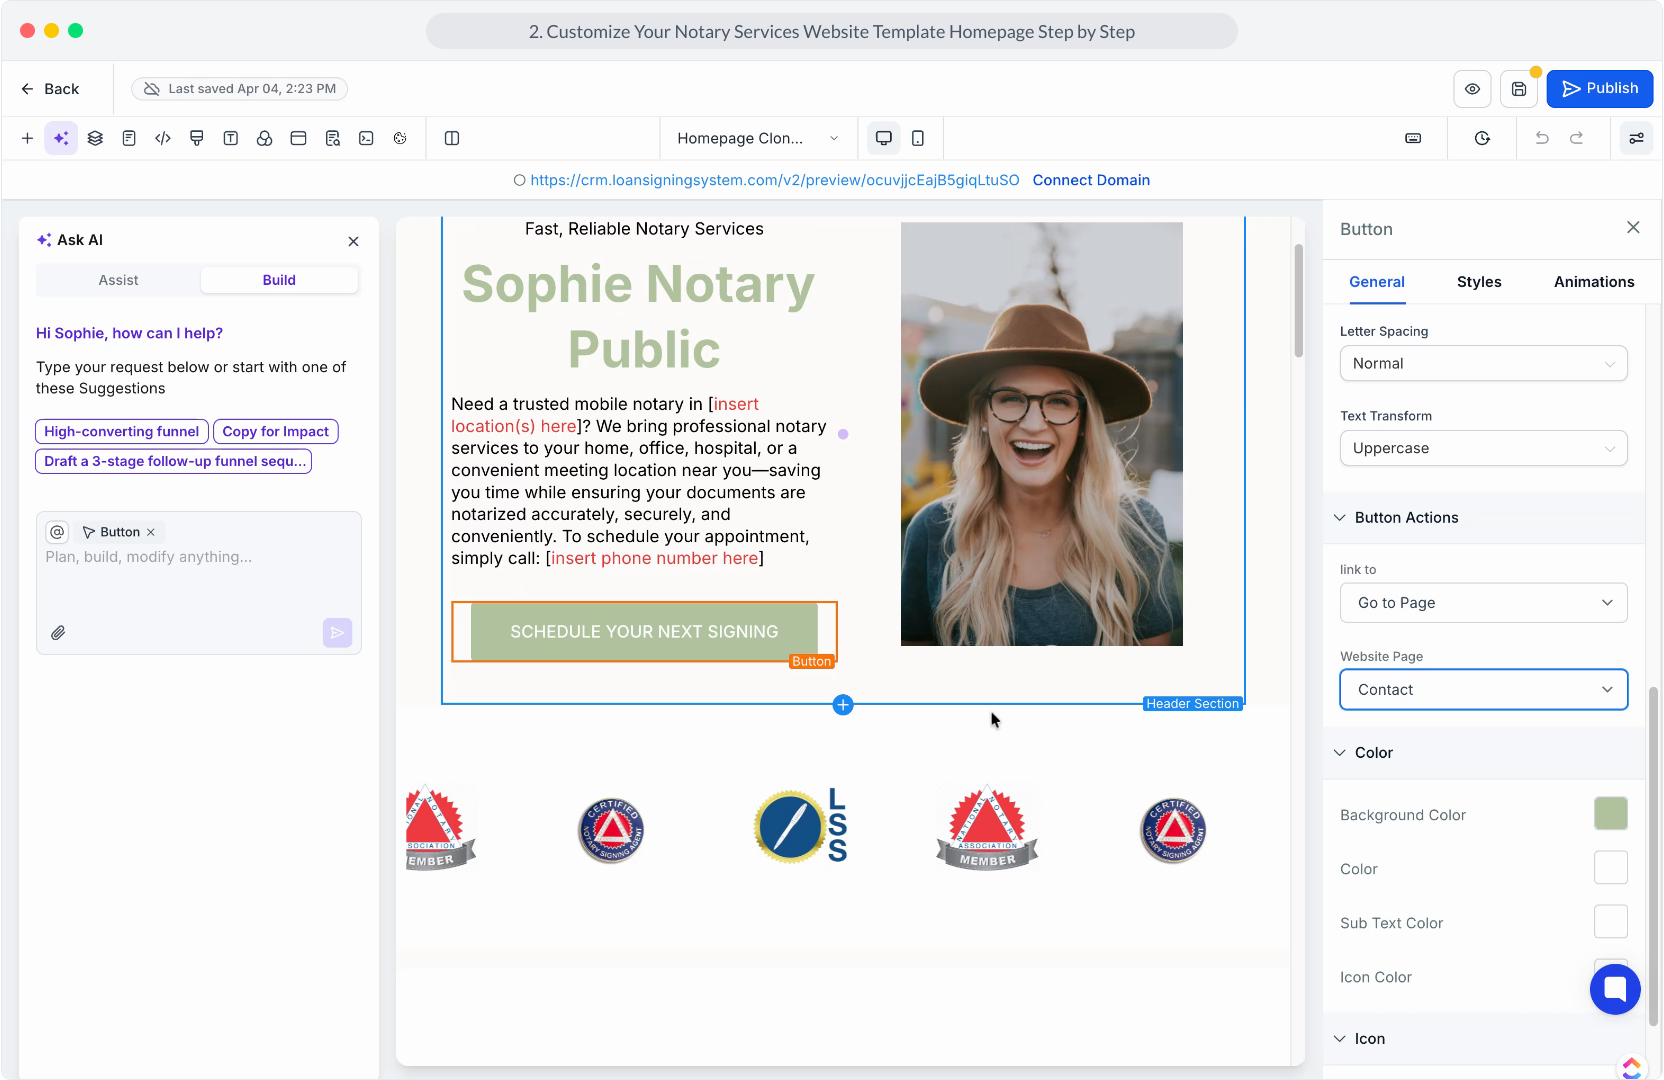Open the Text Transform Uppercase dropdown
1664x1080 pixels.
(1483, 448)
